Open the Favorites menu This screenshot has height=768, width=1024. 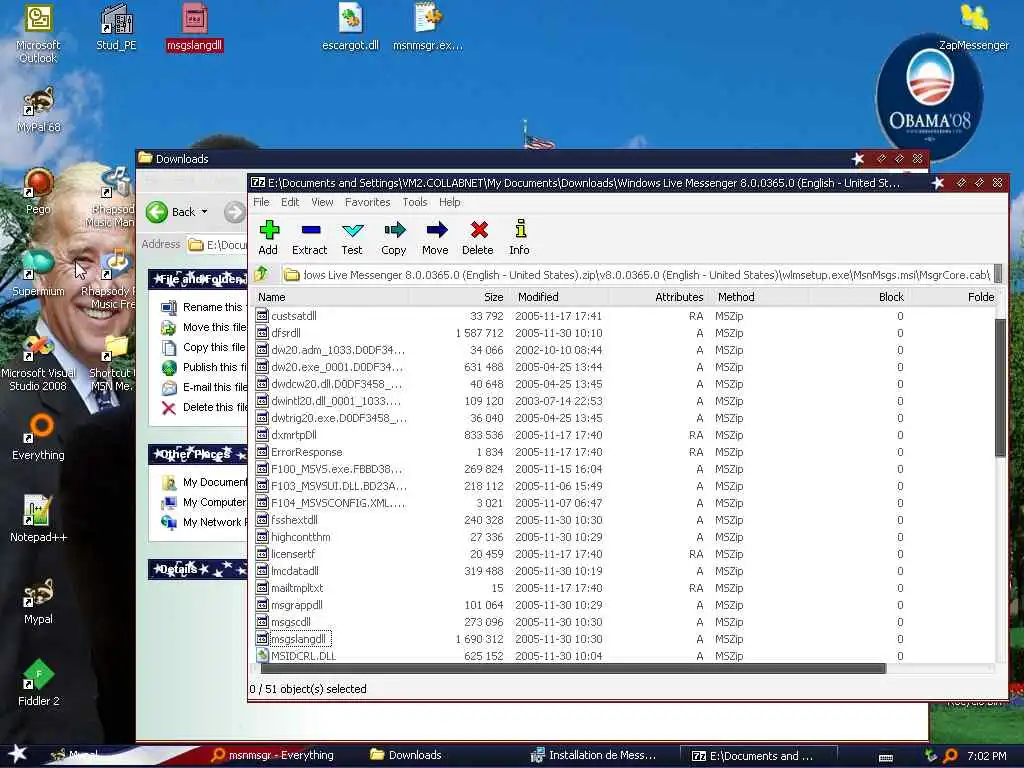click(x=368, y=202)
